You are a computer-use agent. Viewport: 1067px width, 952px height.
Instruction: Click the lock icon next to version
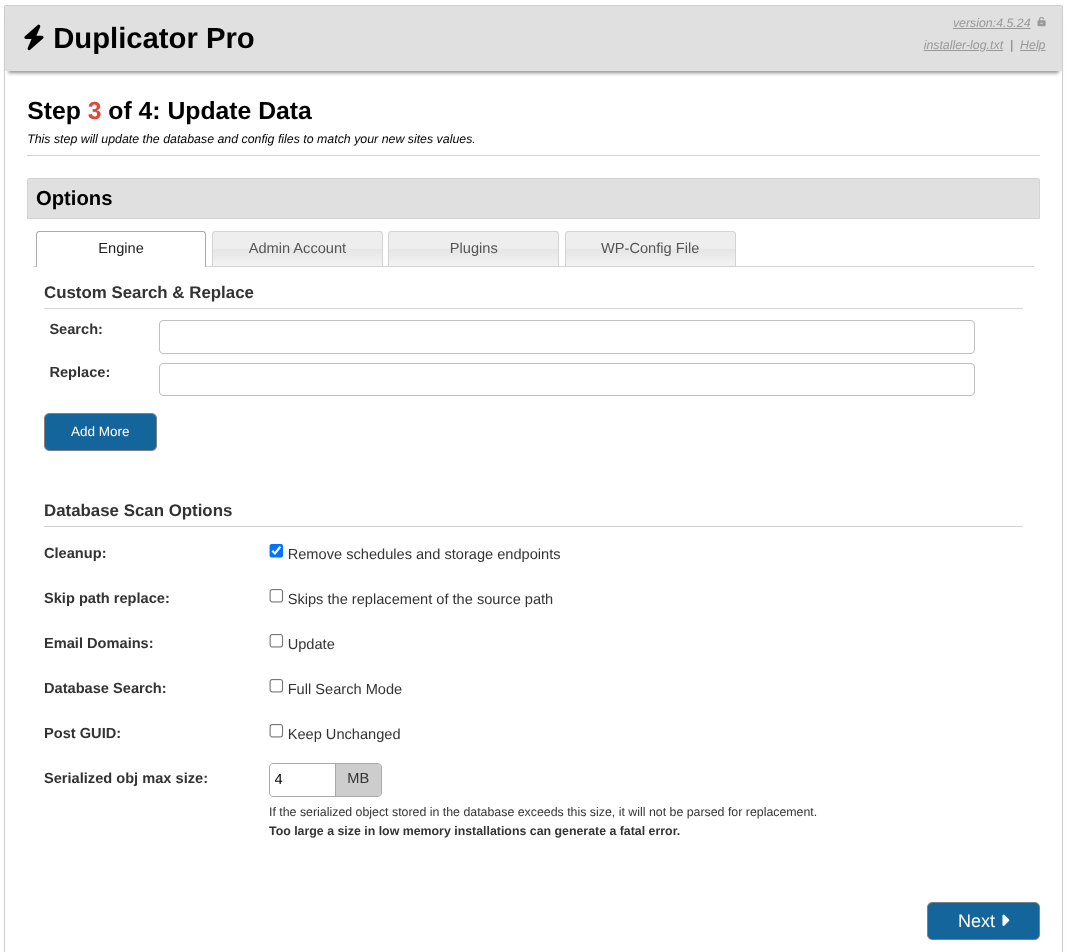pyautogui.click(x=1041, y=22)
